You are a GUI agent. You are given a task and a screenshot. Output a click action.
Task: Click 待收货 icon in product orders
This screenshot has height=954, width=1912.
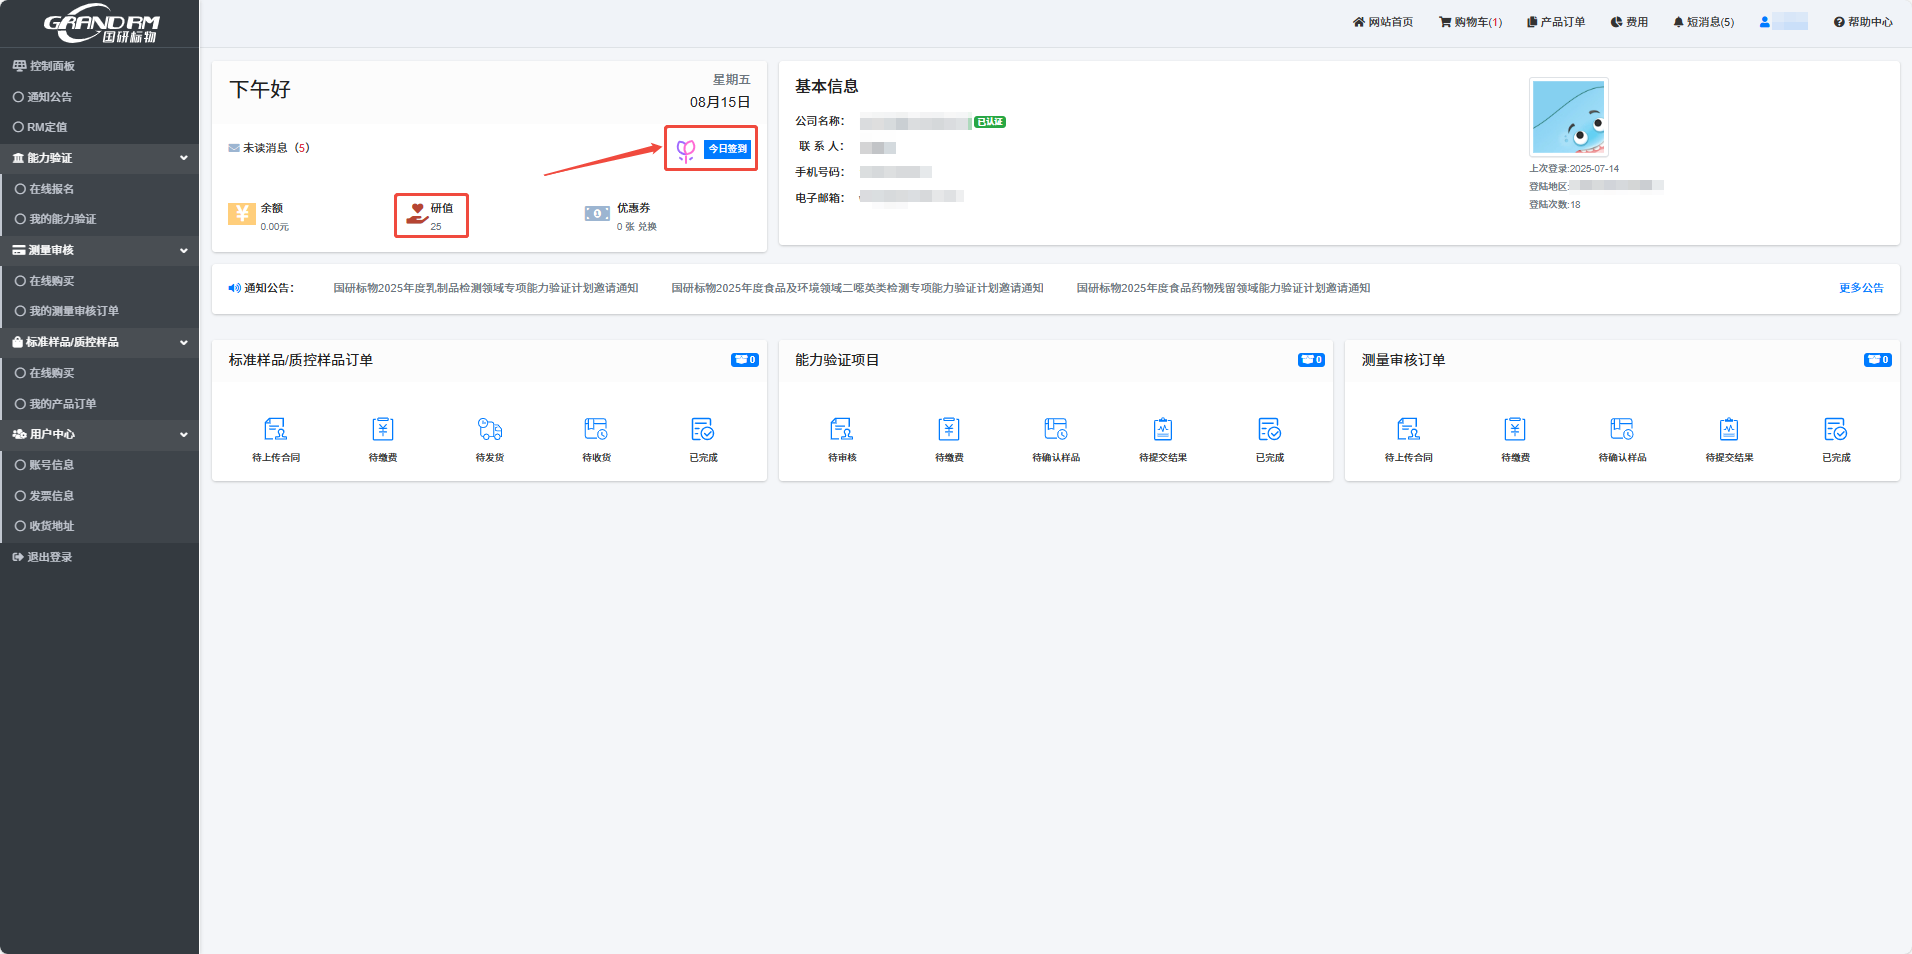coord(596,430)
